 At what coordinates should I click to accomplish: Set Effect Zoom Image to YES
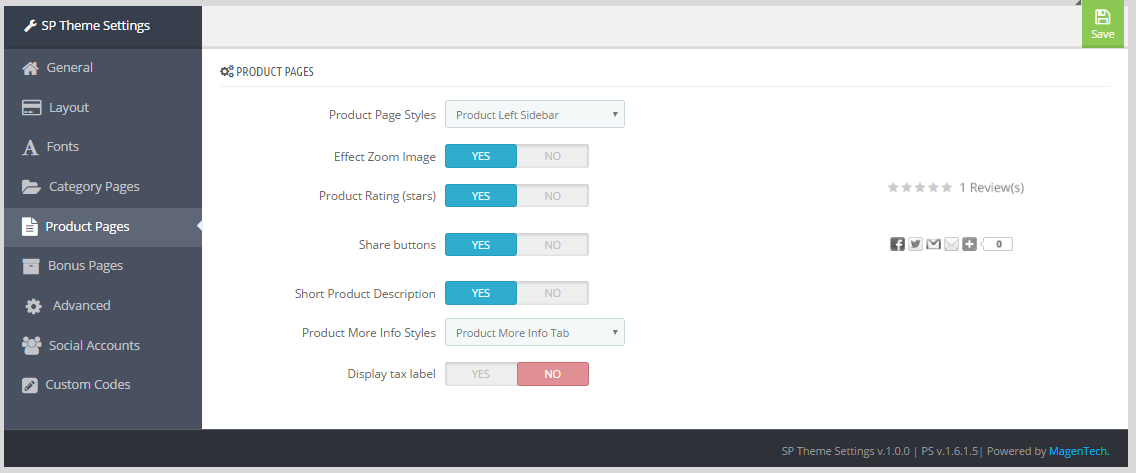(481, 156)
